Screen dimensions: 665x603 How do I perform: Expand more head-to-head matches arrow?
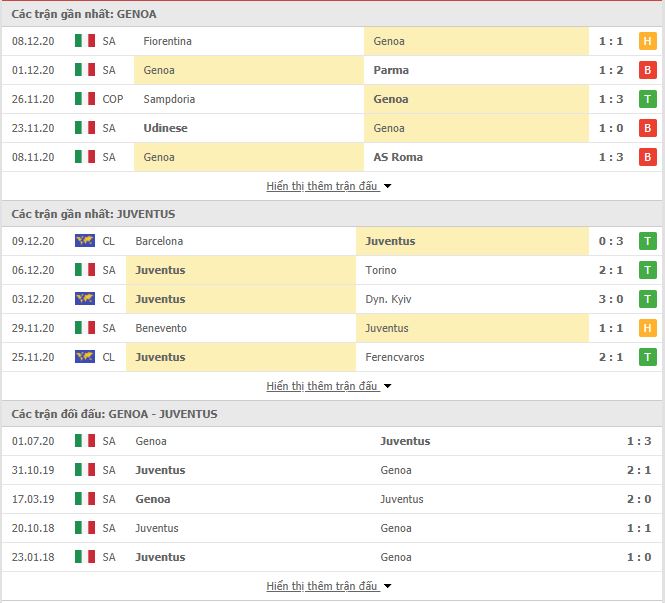(387, 586)
